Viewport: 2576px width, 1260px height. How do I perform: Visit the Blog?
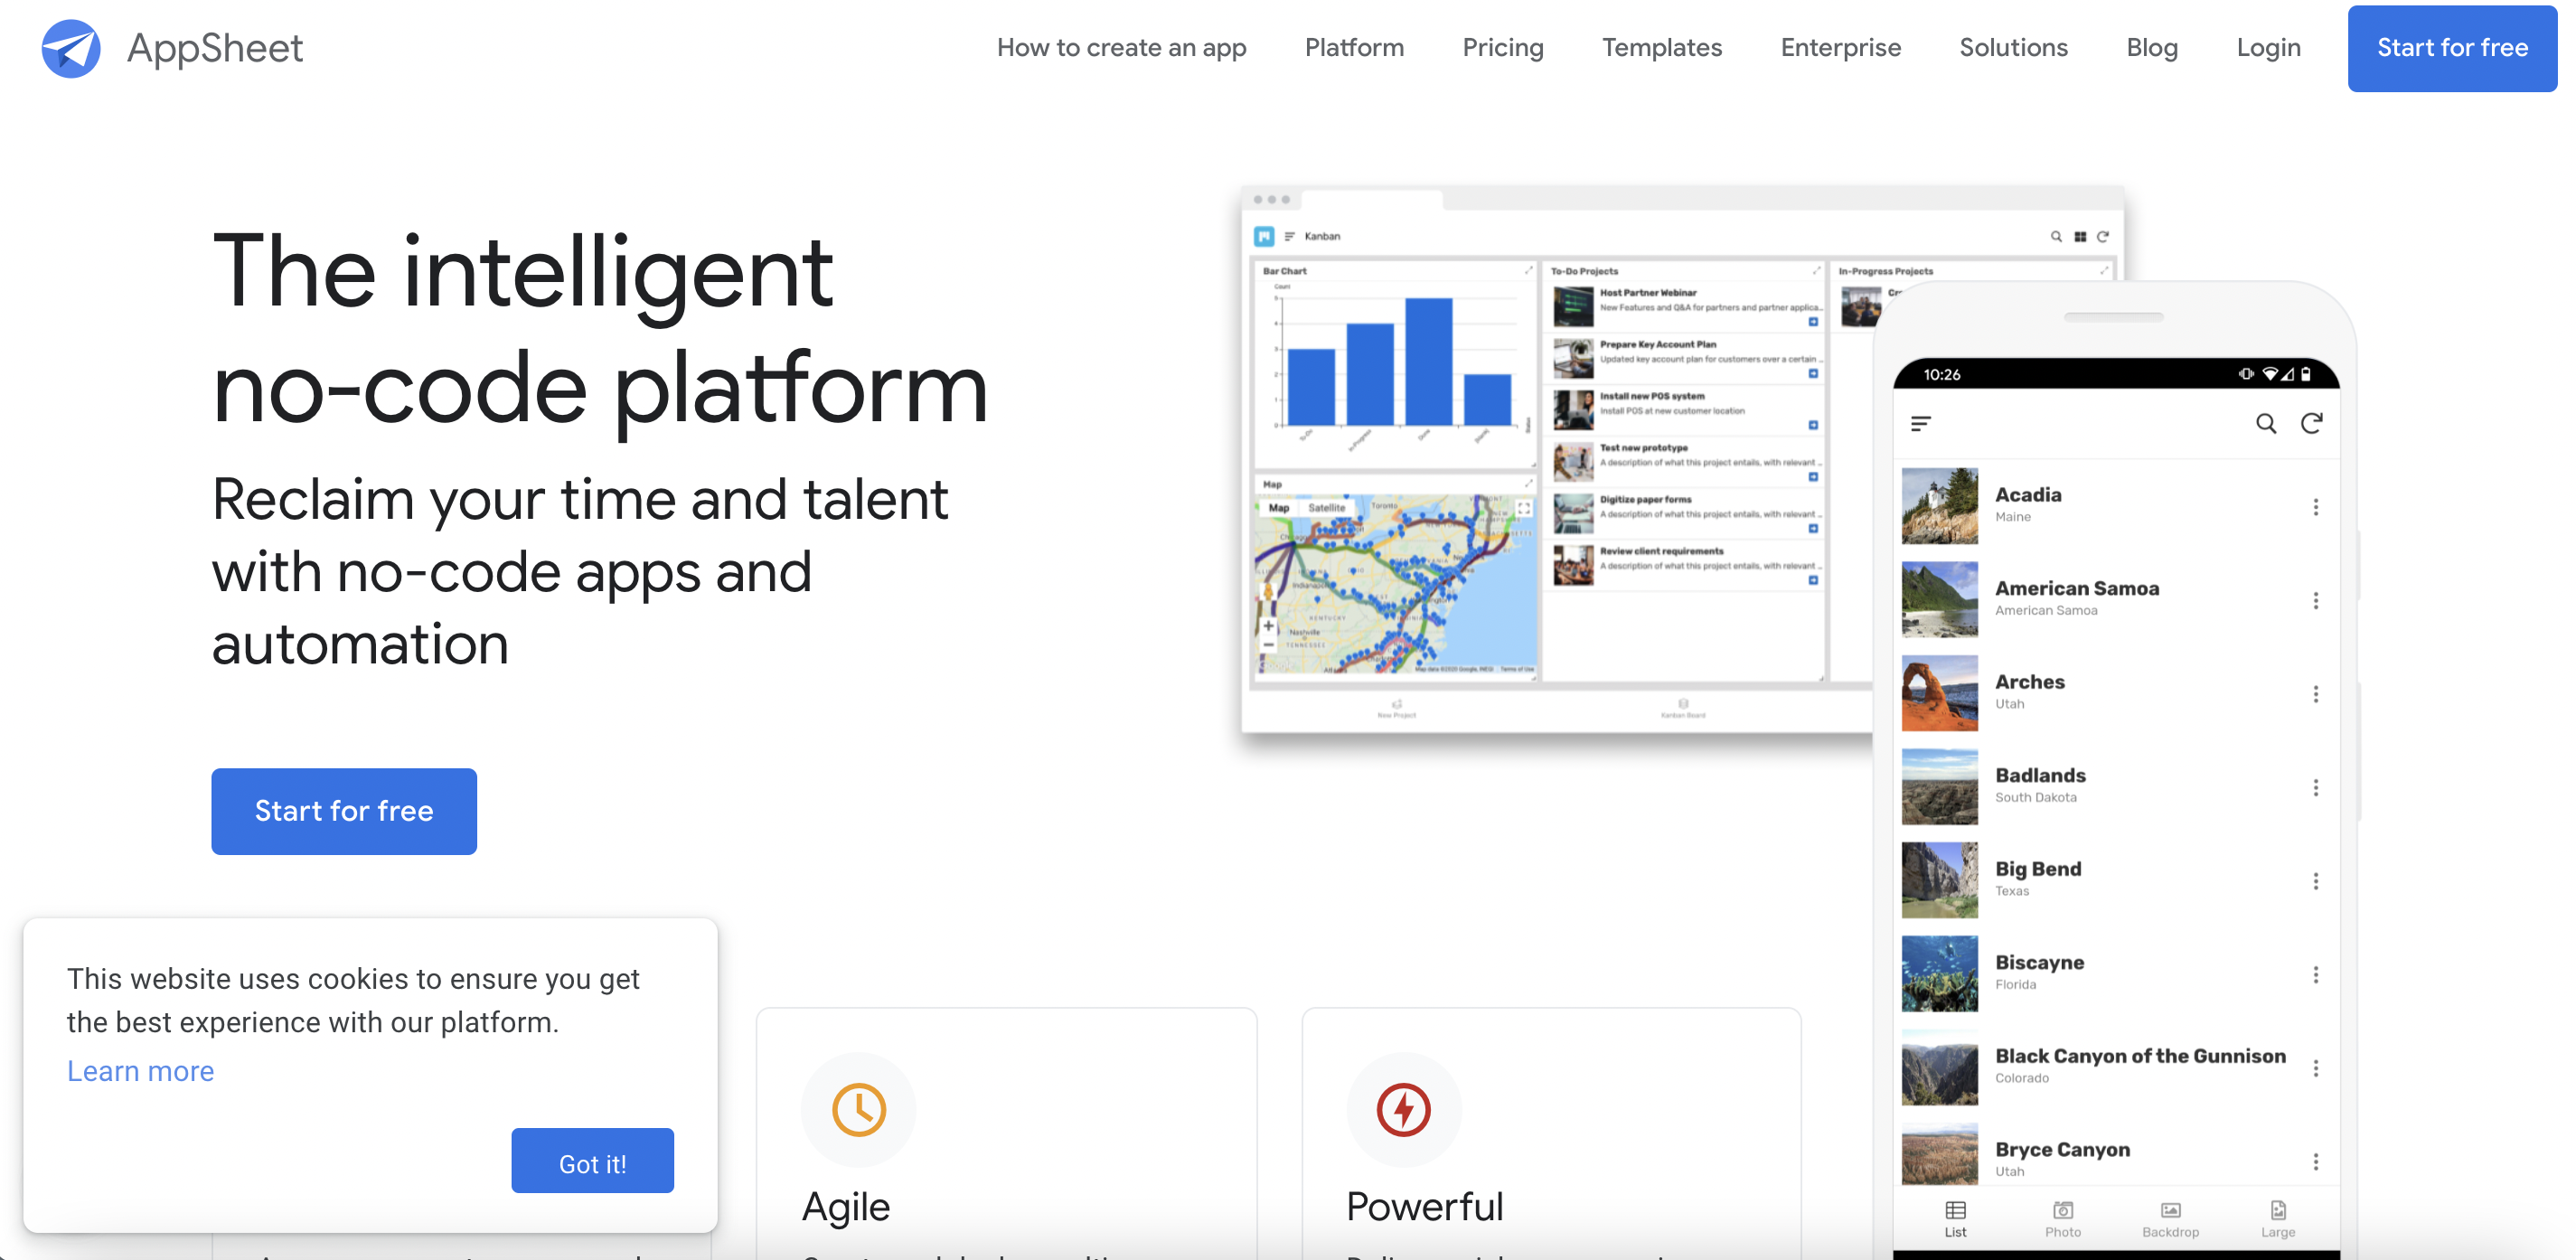pyautogui.click(x=2151, y=48)
